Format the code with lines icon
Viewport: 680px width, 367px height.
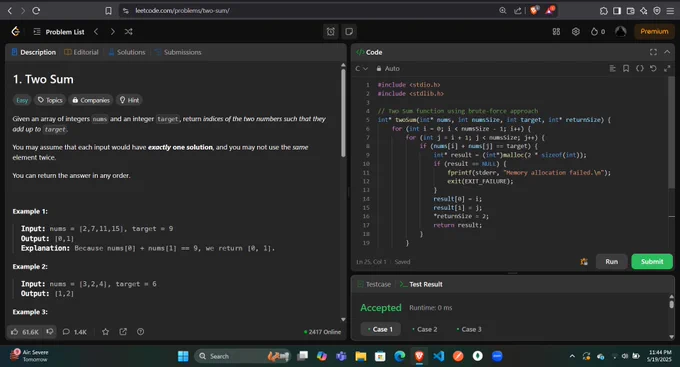pyautogui.click(x=612, y=69)
